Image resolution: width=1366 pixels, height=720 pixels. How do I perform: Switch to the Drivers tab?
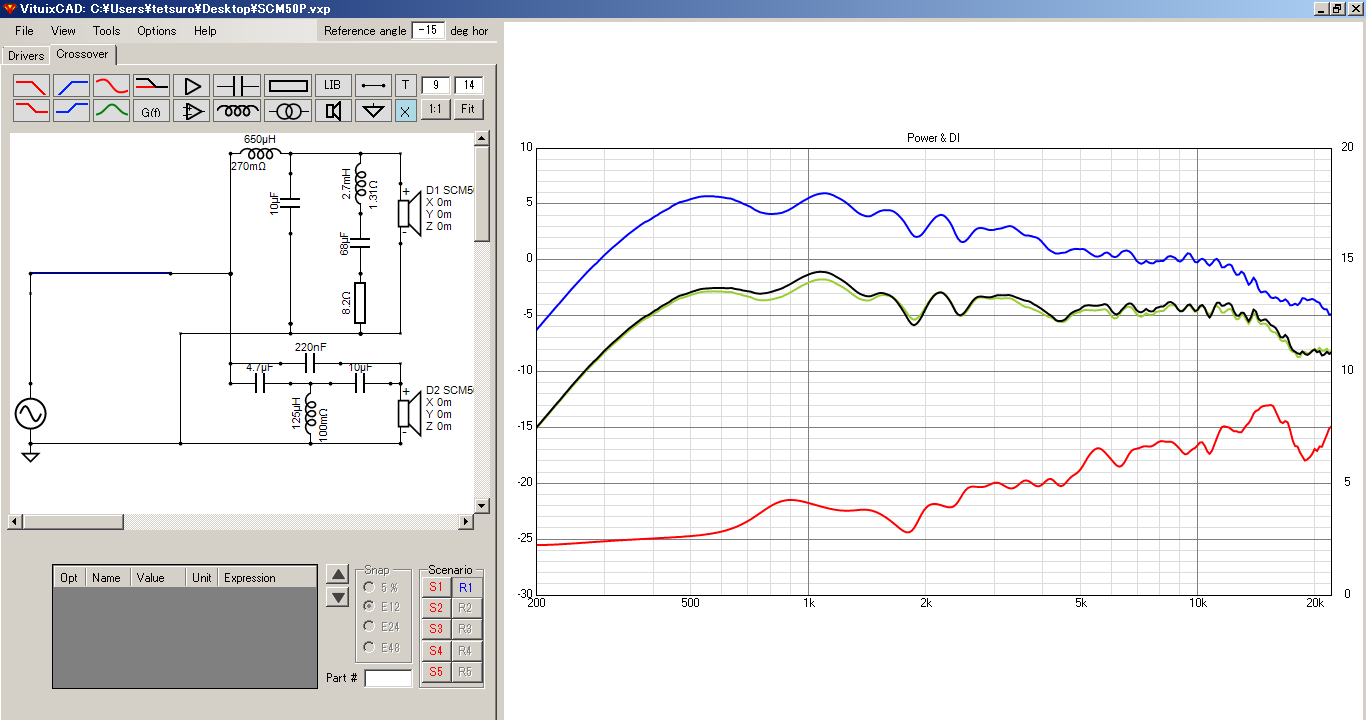coord(26,56)
